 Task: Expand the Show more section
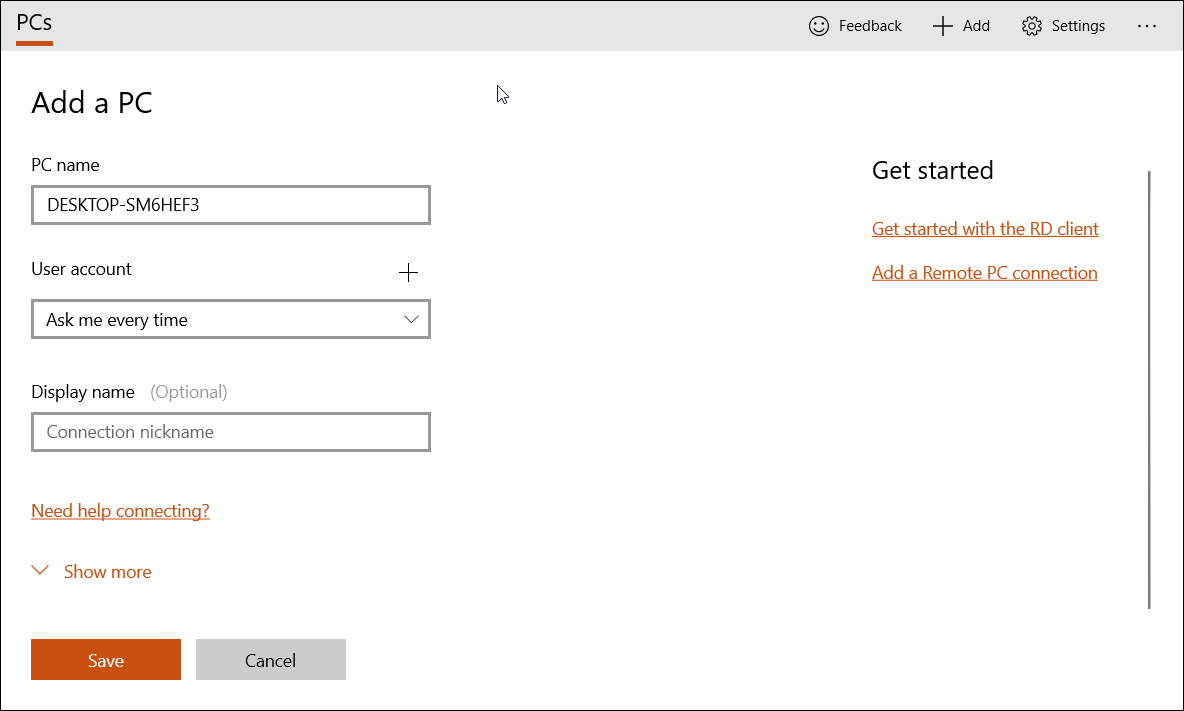coord(107,571)
